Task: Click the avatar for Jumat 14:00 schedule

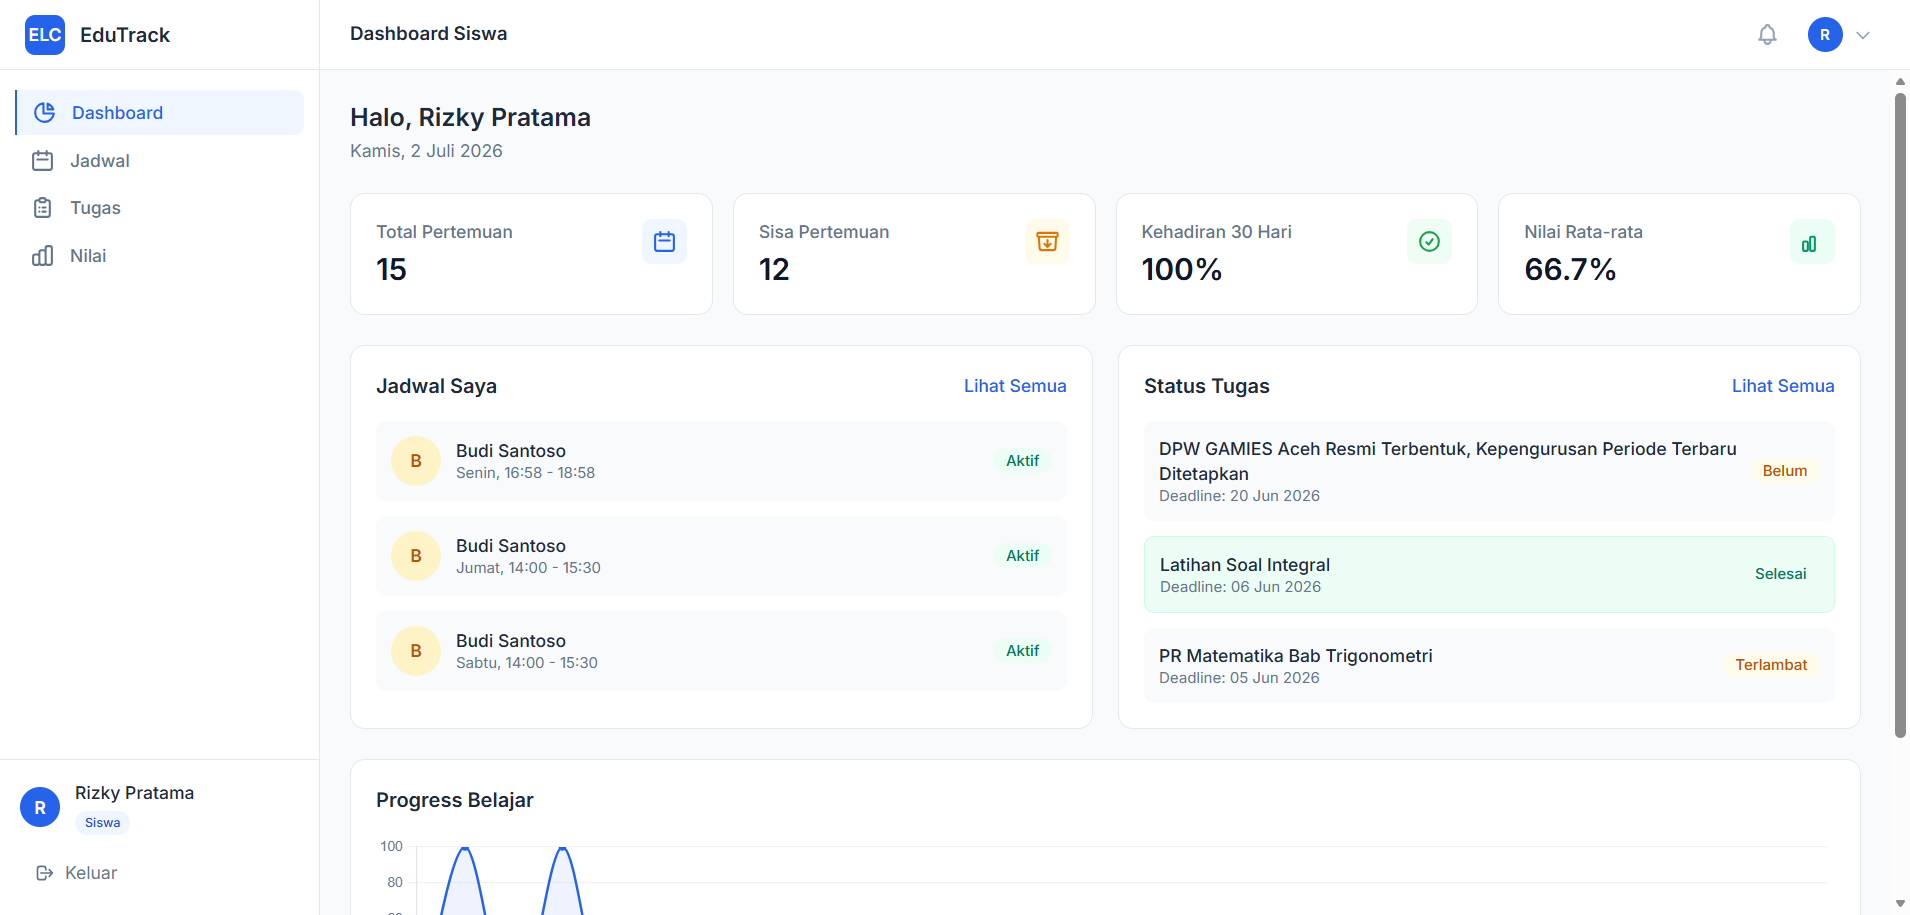Action: [x=416, y=556]
